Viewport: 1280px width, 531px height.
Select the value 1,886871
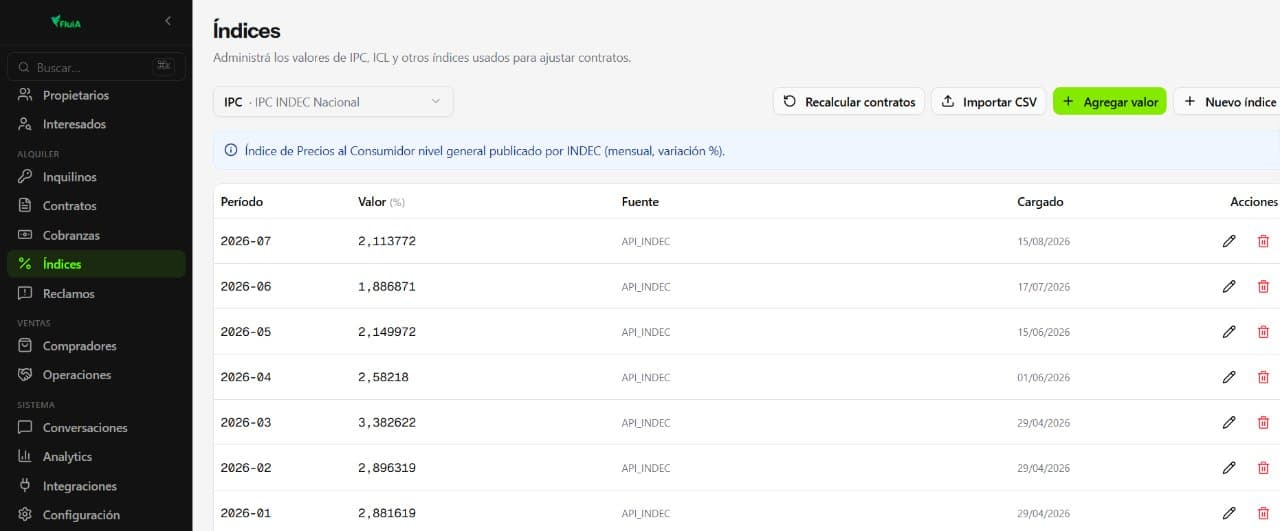(x=387, y=286)
